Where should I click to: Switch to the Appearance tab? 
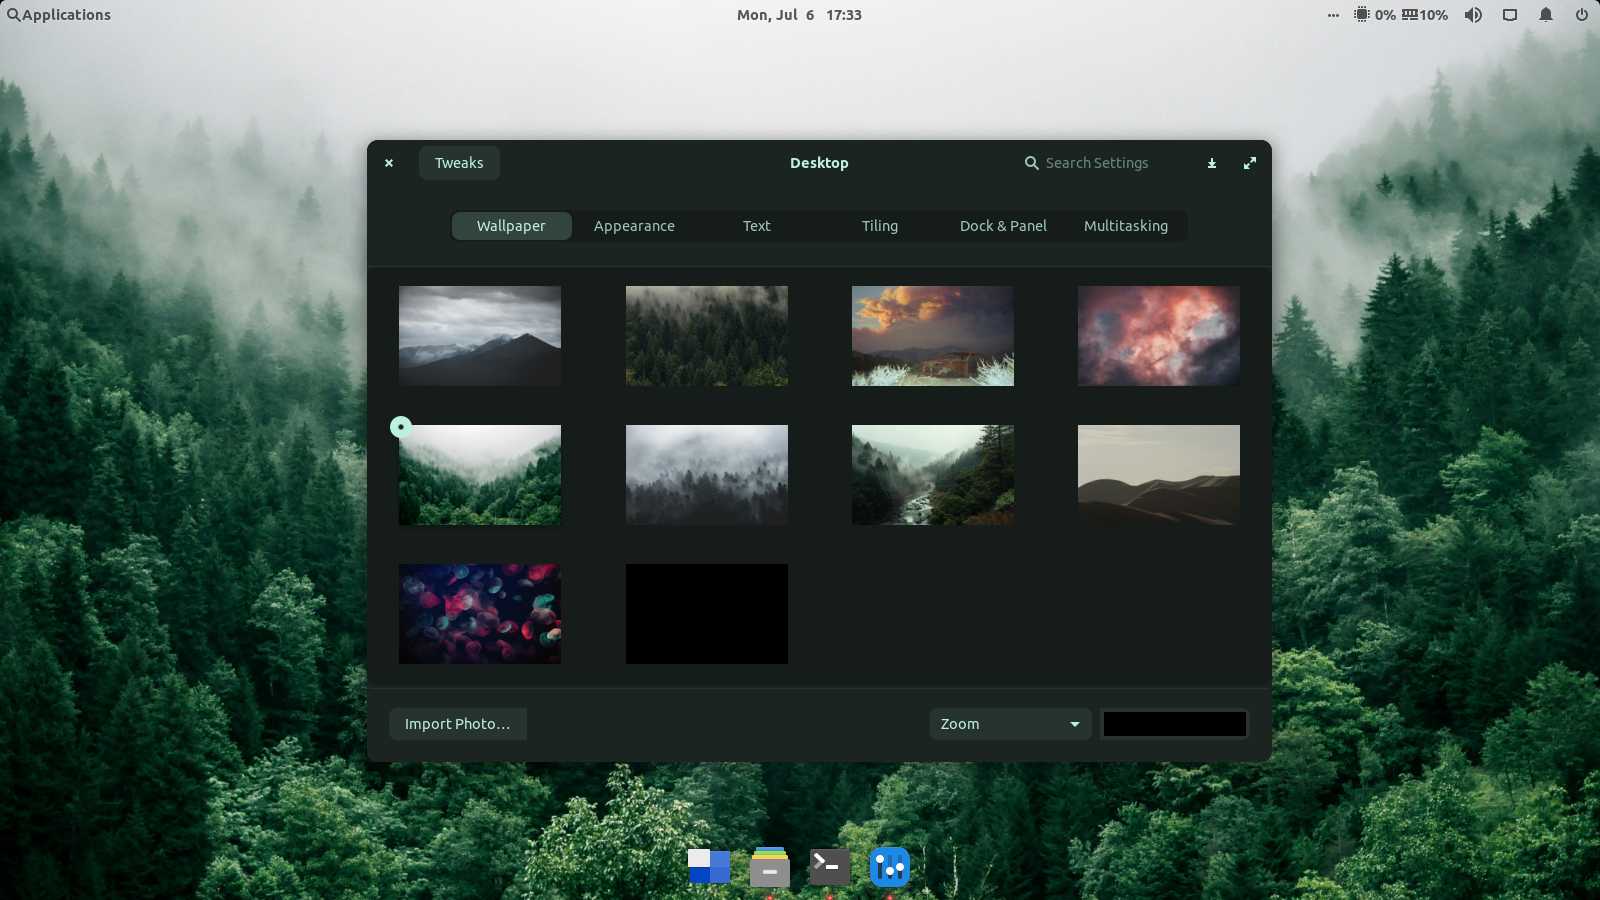[634, 226]
